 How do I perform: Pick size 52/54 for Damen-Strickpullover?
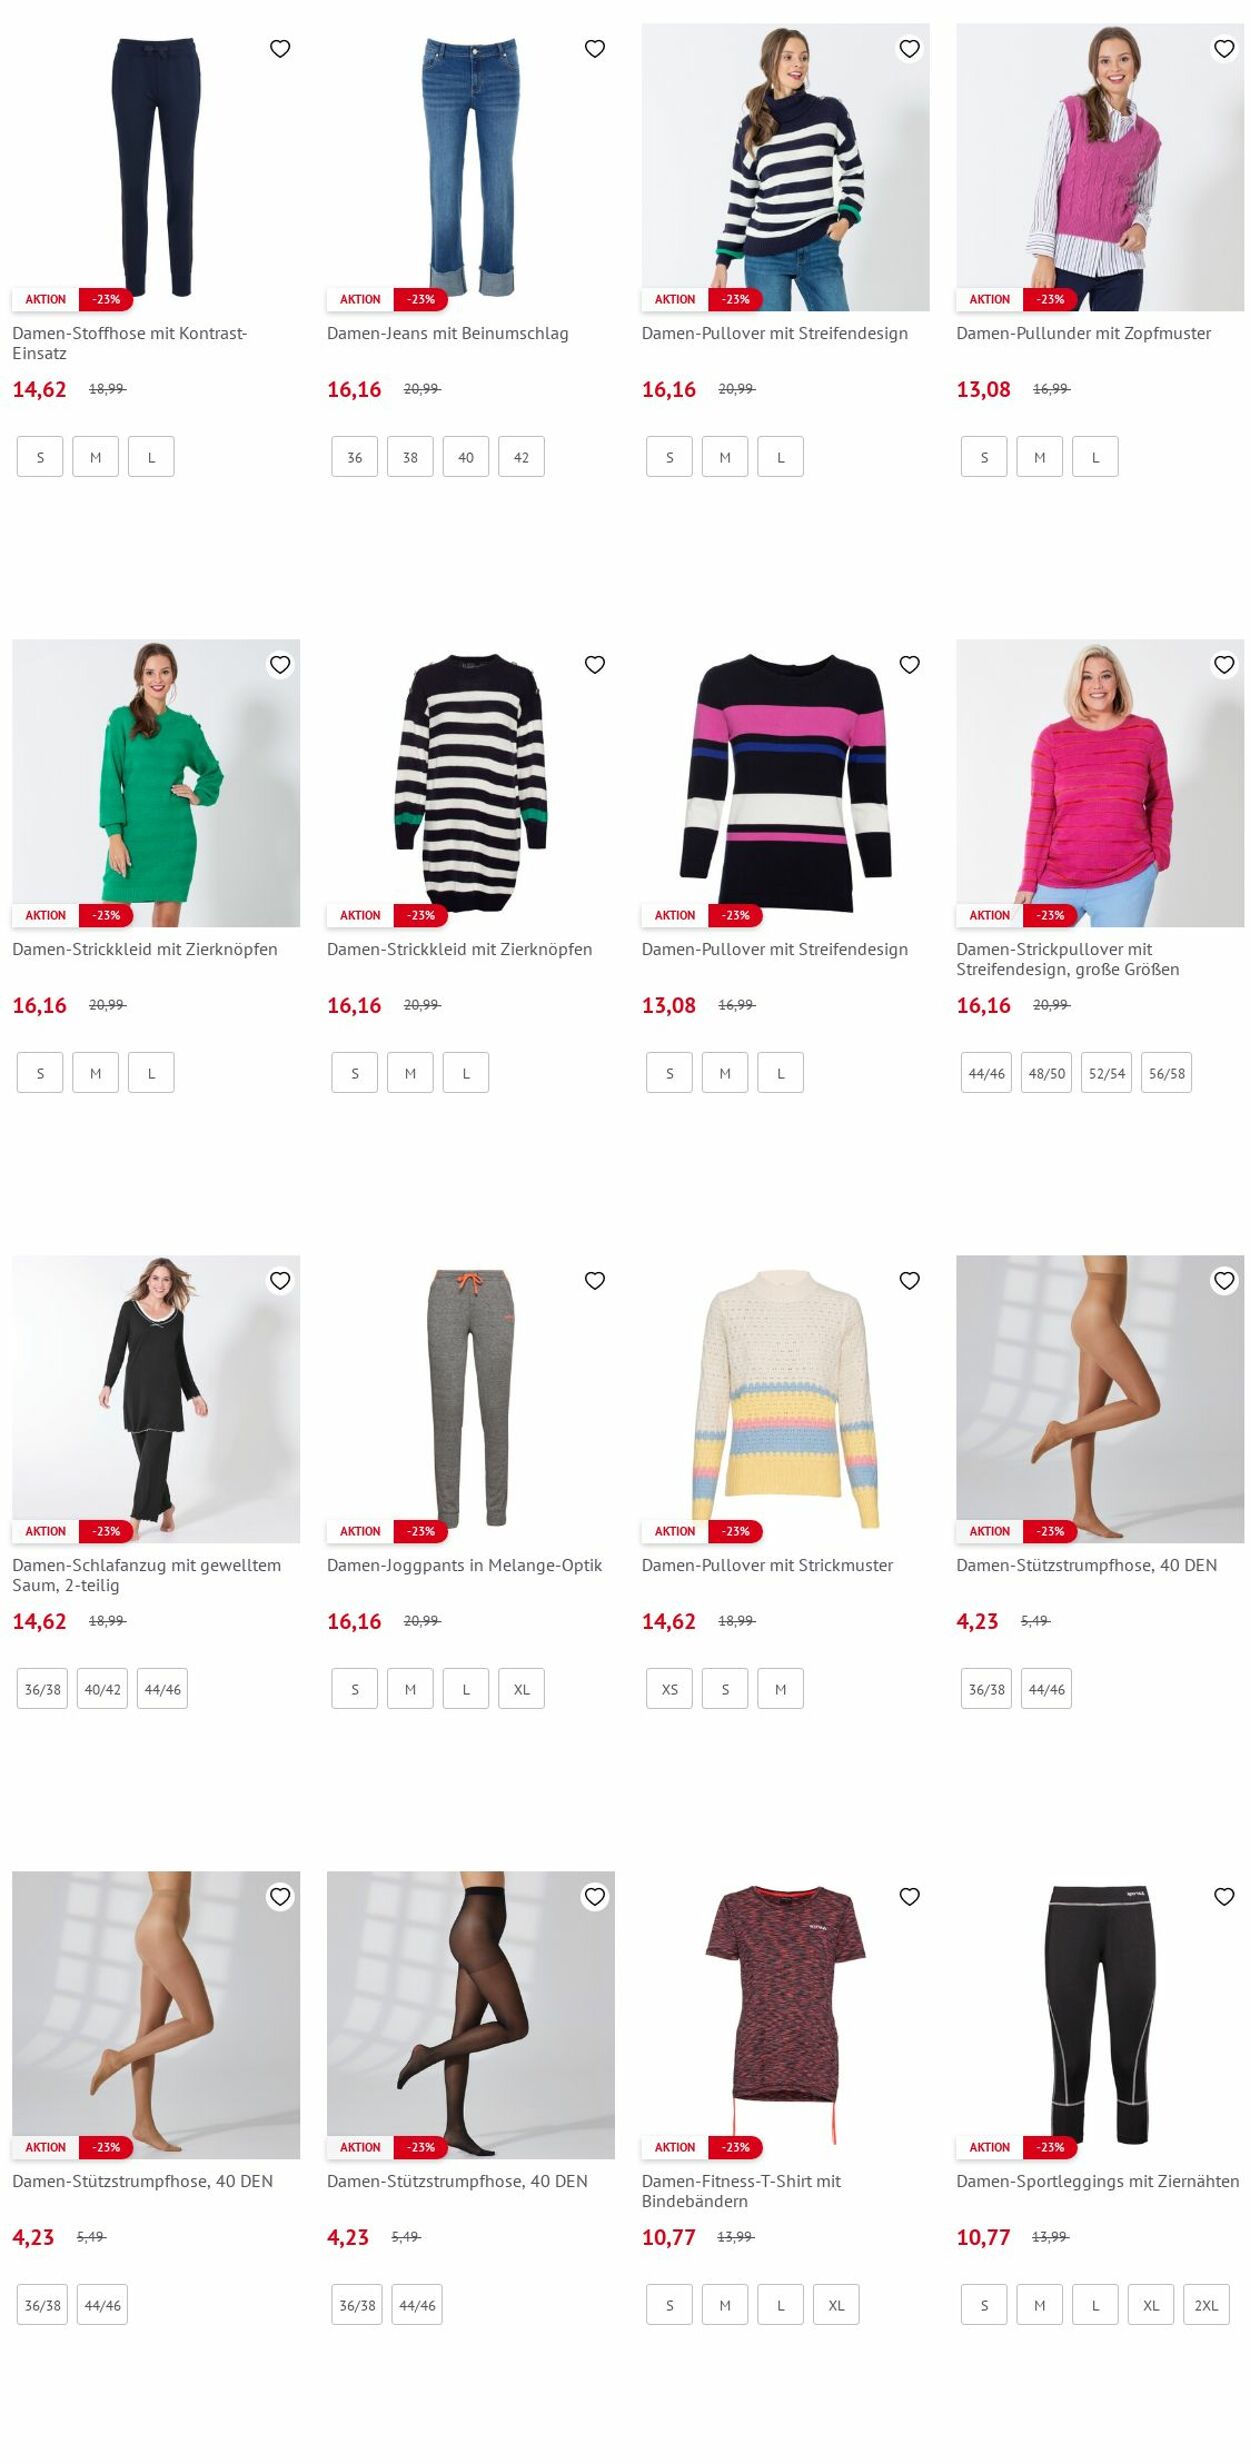point(1106,1073)
